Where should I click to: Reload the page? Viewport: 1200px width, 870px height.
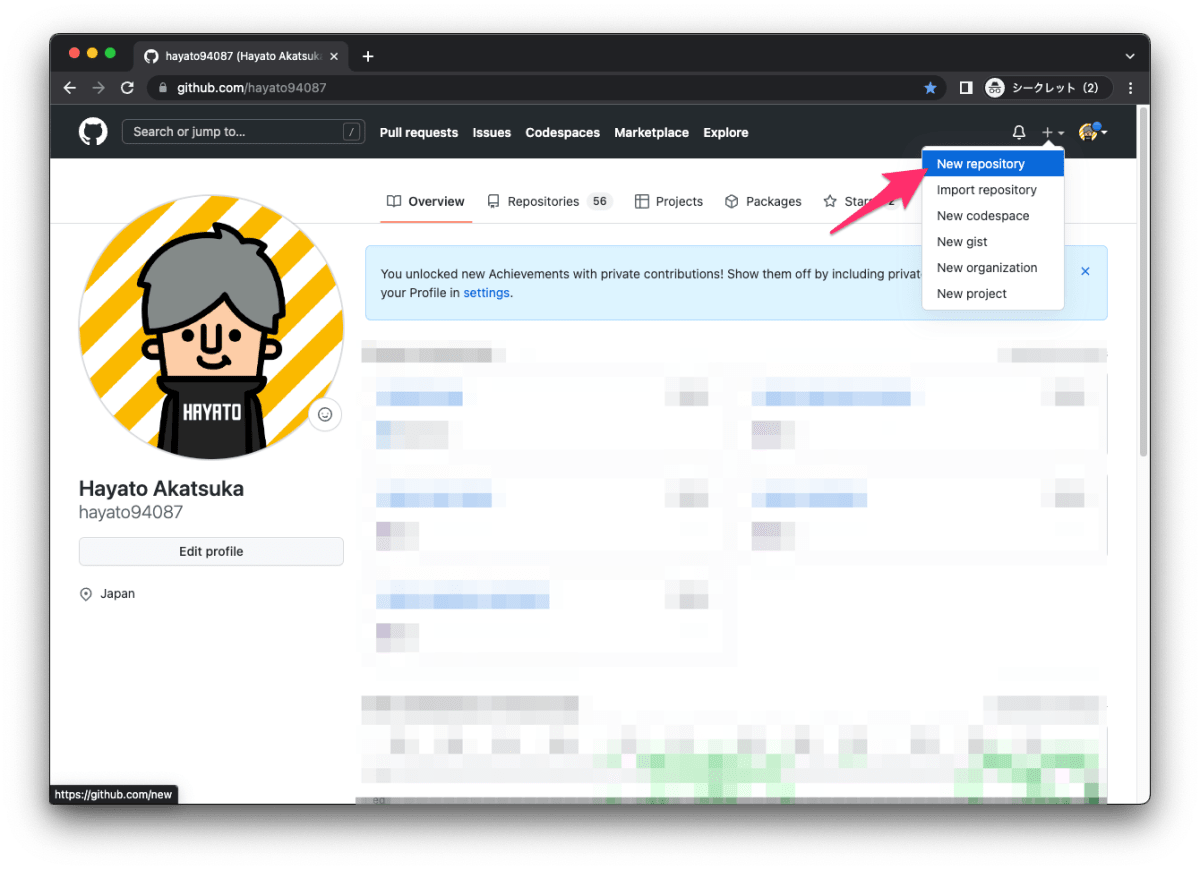(127, 88)
